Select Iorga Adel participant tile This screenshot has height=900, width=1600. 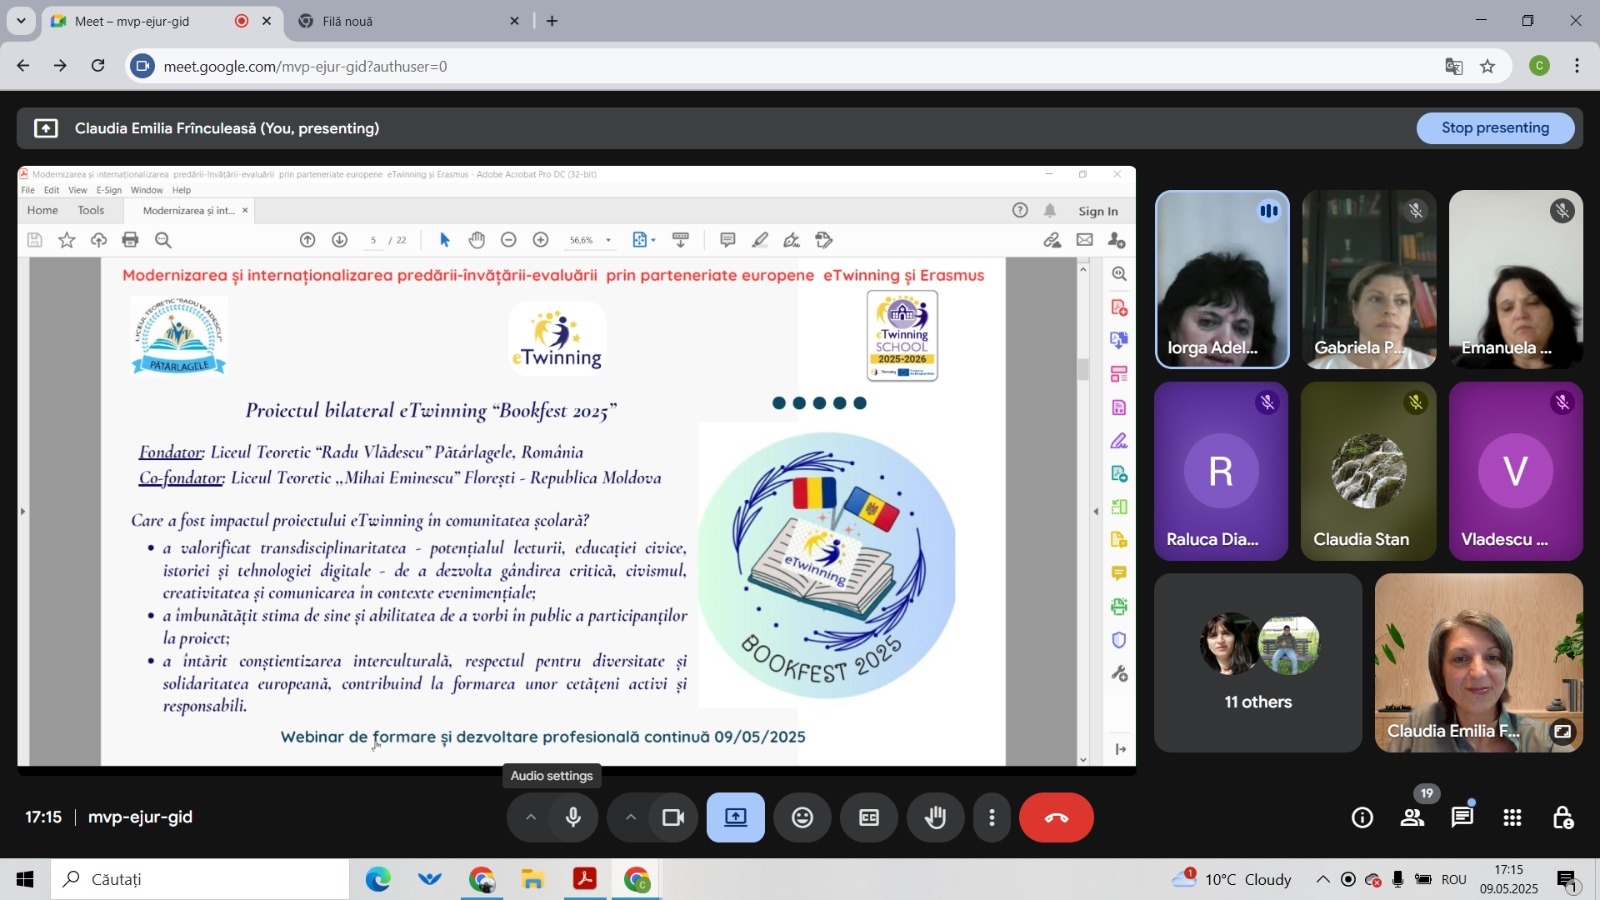(1222, 279)
